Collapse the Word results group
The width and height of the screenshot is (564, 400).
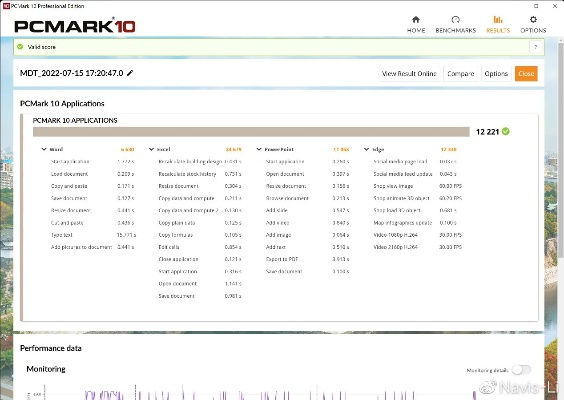tap(44, 149)
